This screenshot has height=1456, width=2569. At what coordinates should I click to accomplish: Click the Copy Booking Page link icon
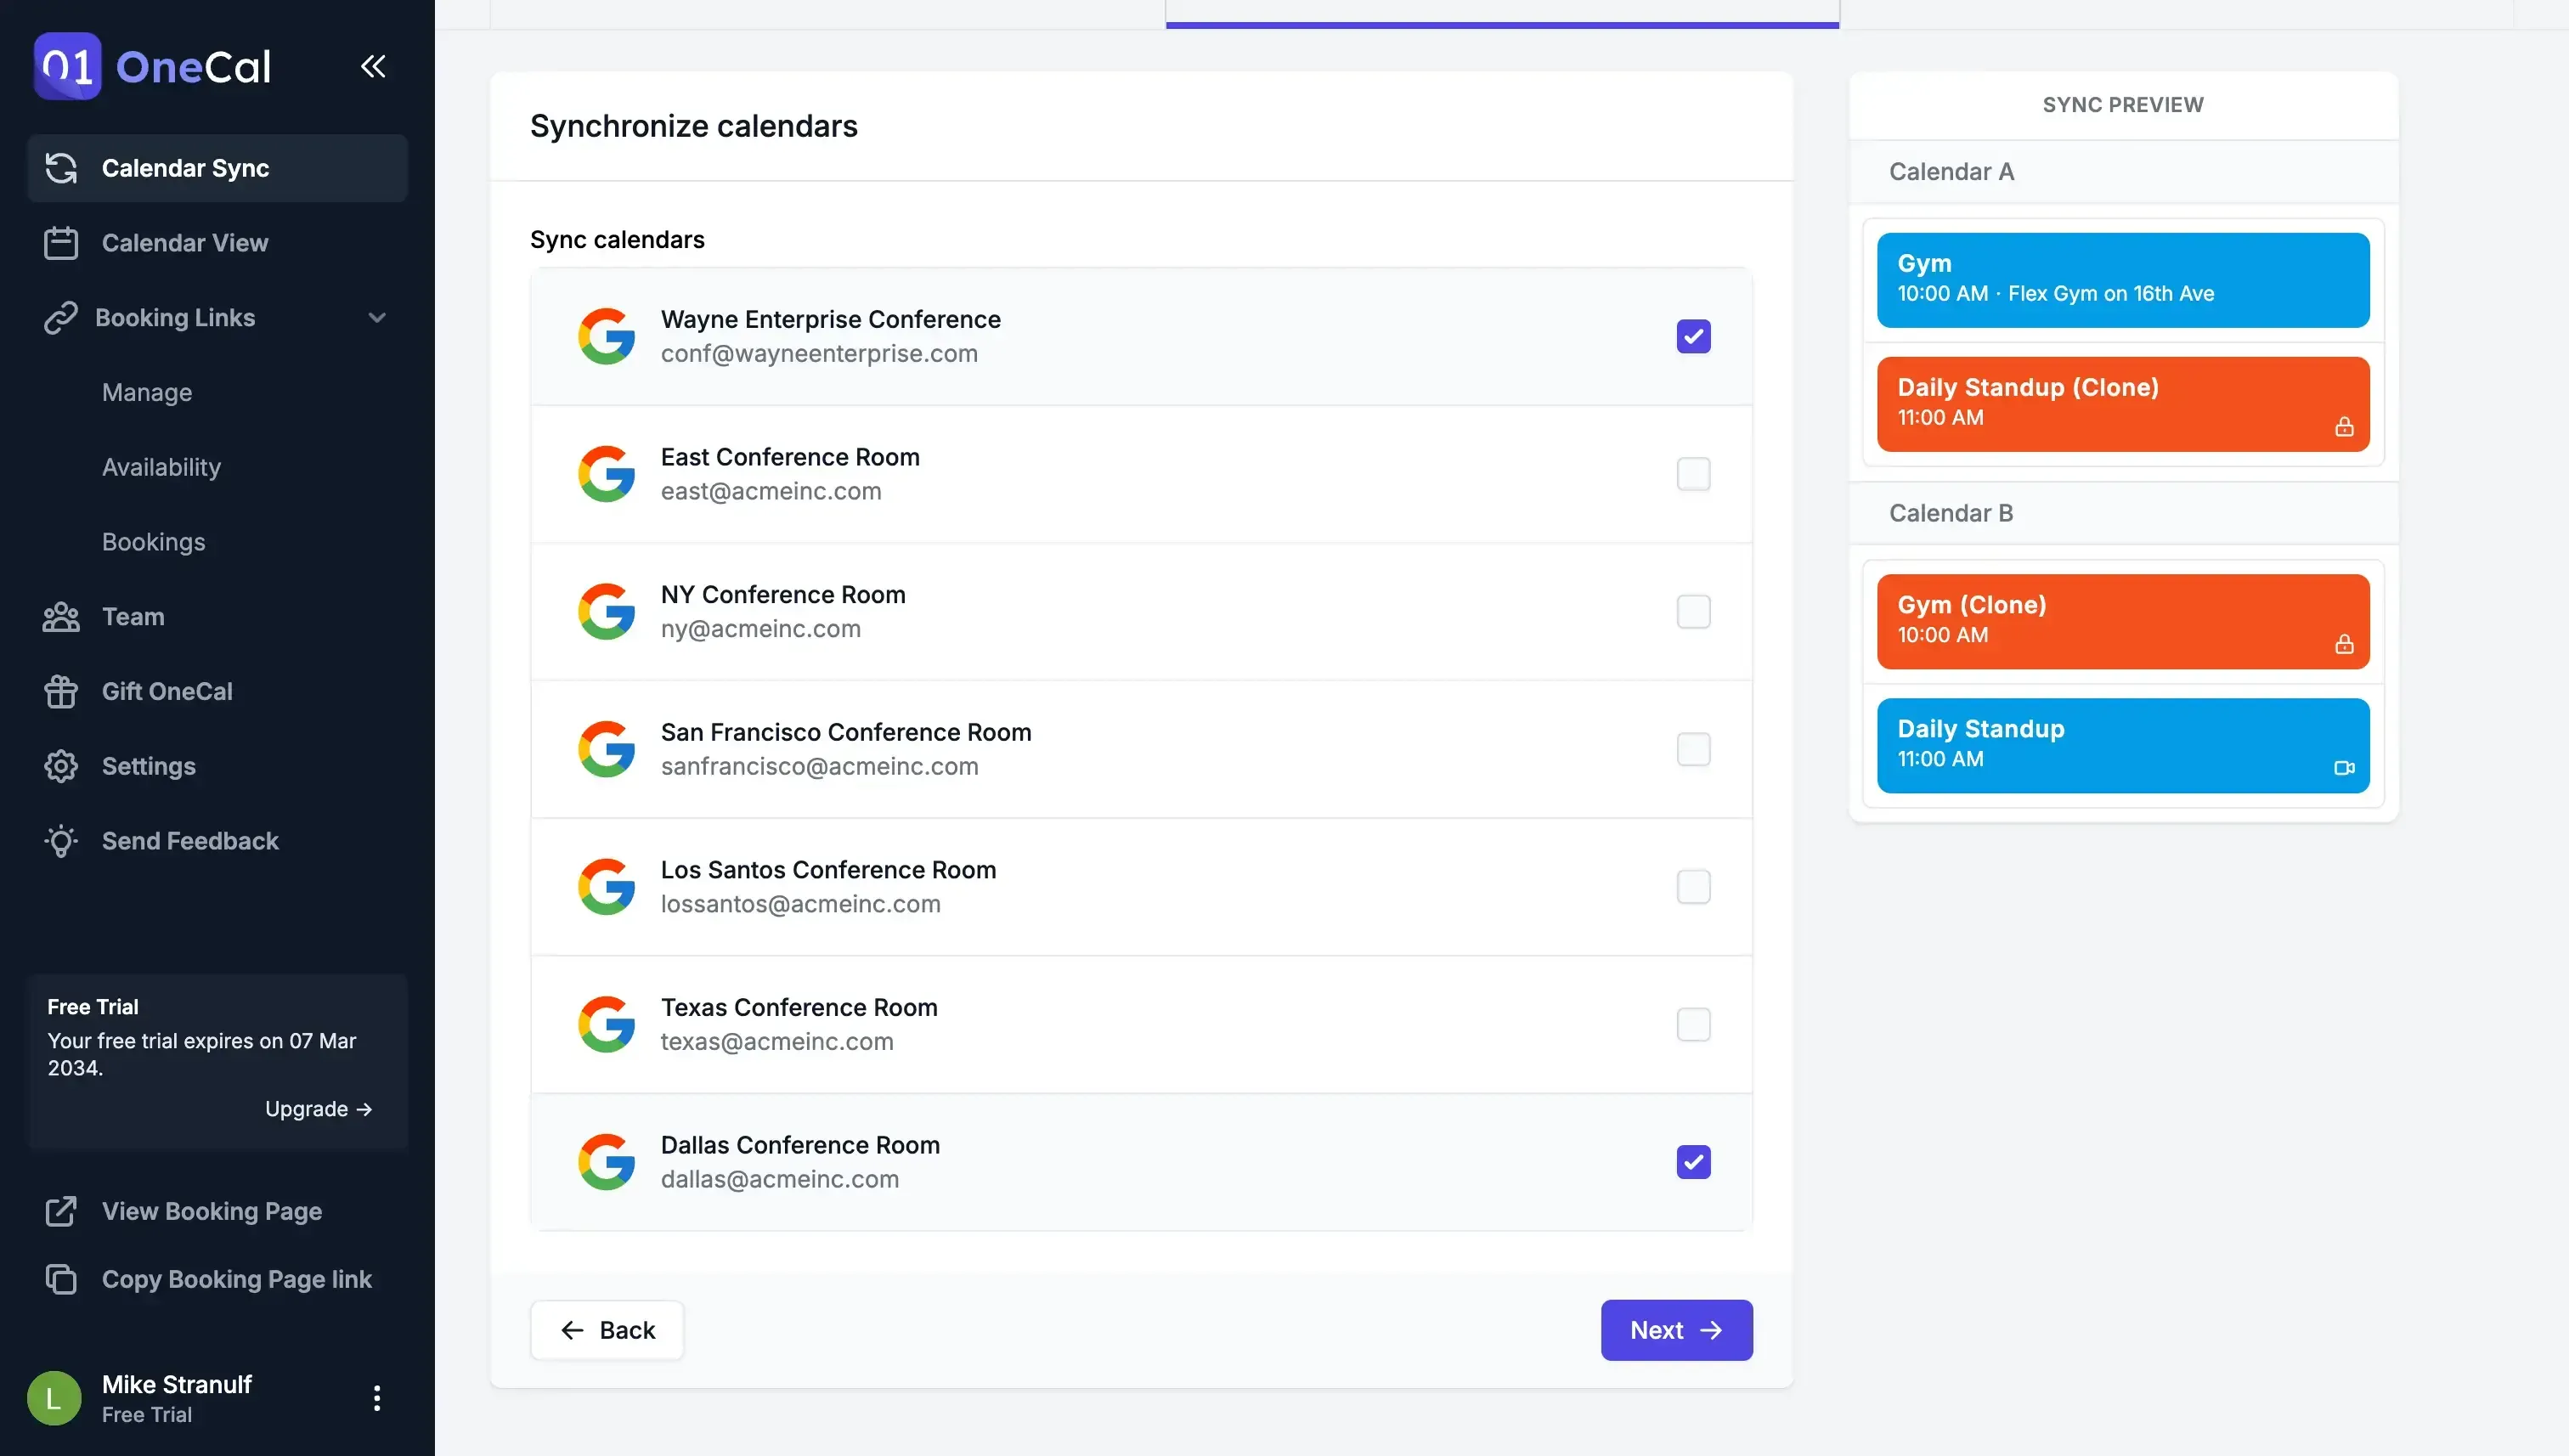(61, 1279)
